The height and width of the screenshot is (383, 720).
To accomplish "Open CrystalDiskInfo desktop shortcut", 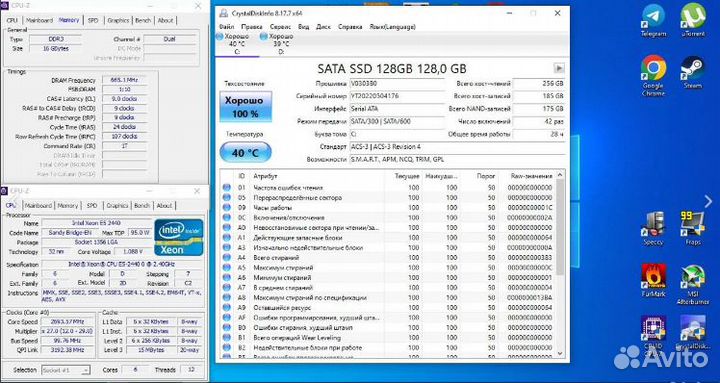I will [x=692, y=332].
